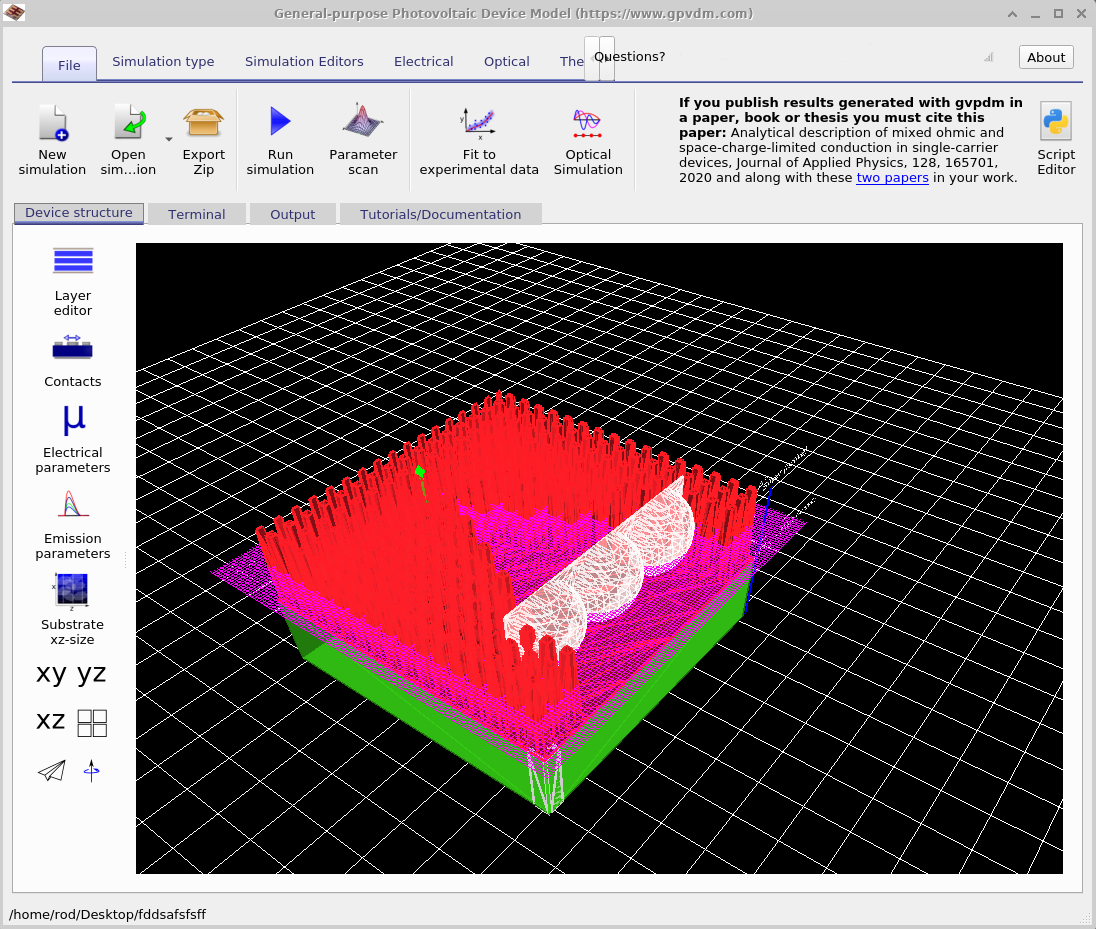Click the rotate view icon
The image size is (1096, 929).
(x=91, y=771)
